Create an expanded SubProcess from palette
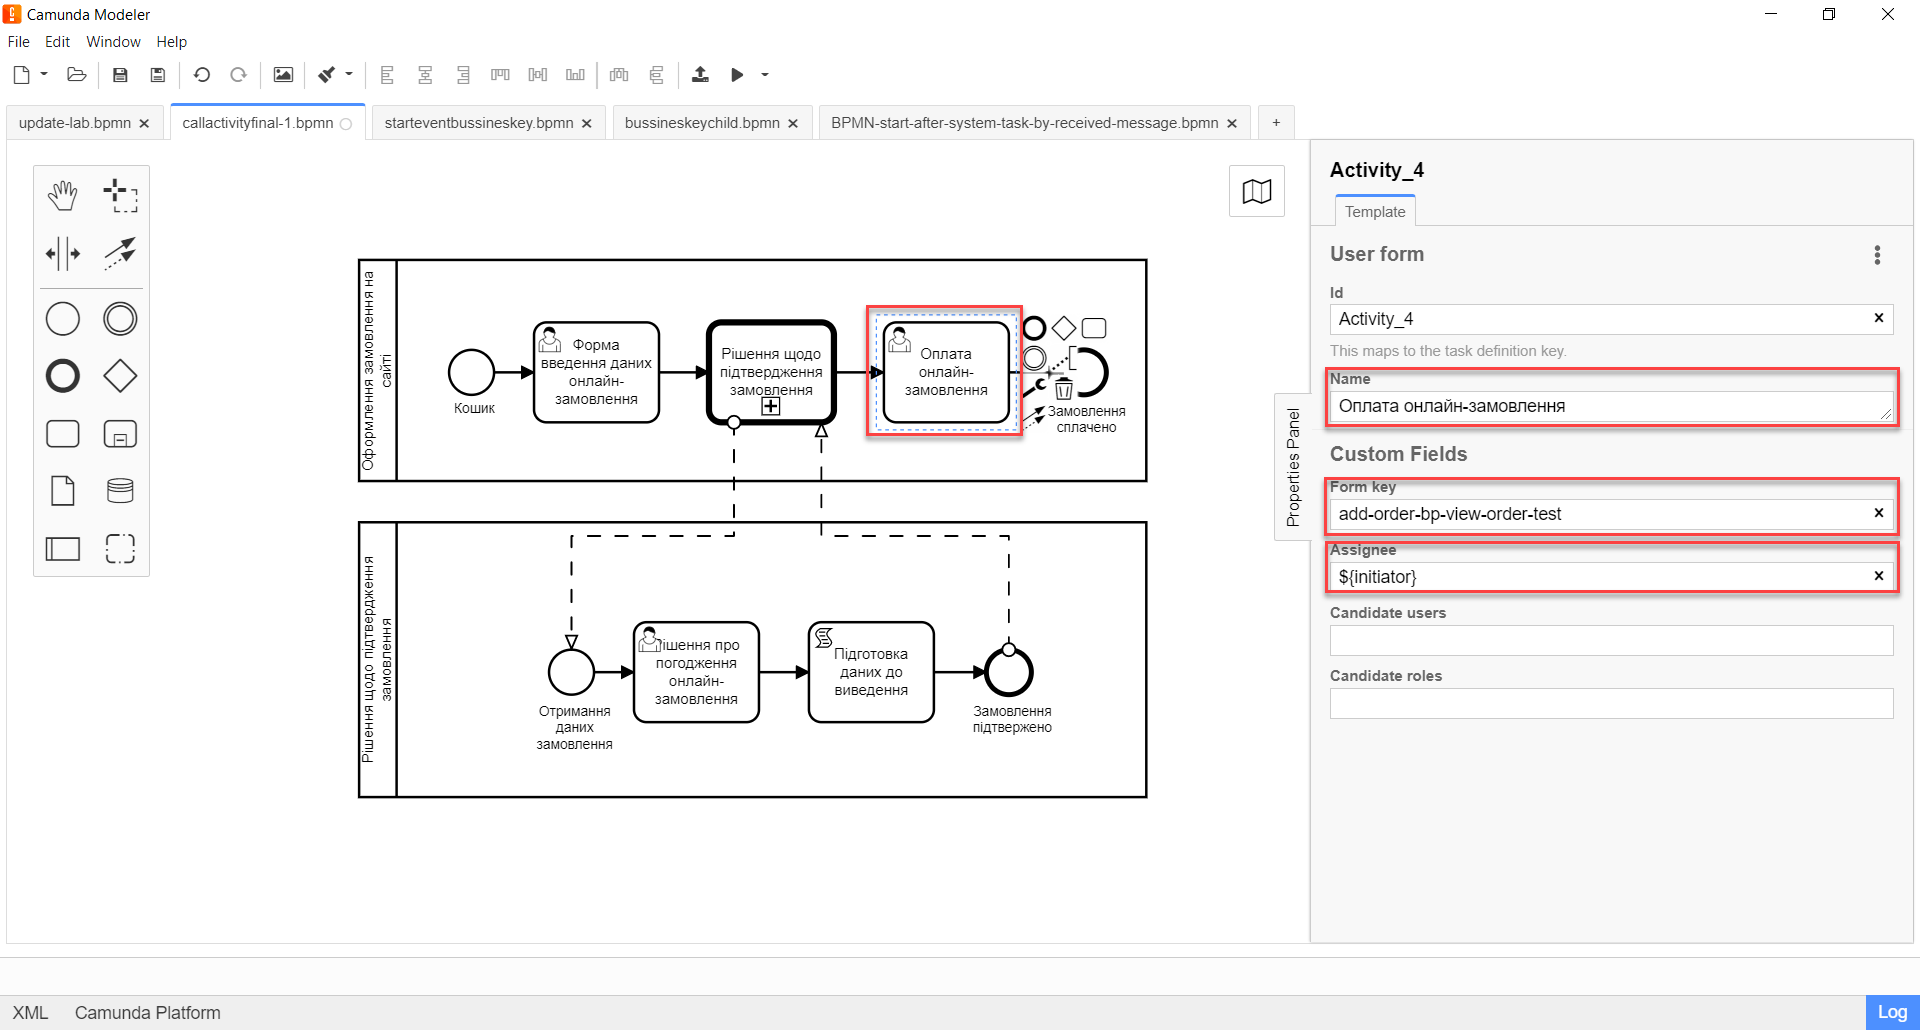Screen dimensions: 1920x1030 [x=120, y=434]
